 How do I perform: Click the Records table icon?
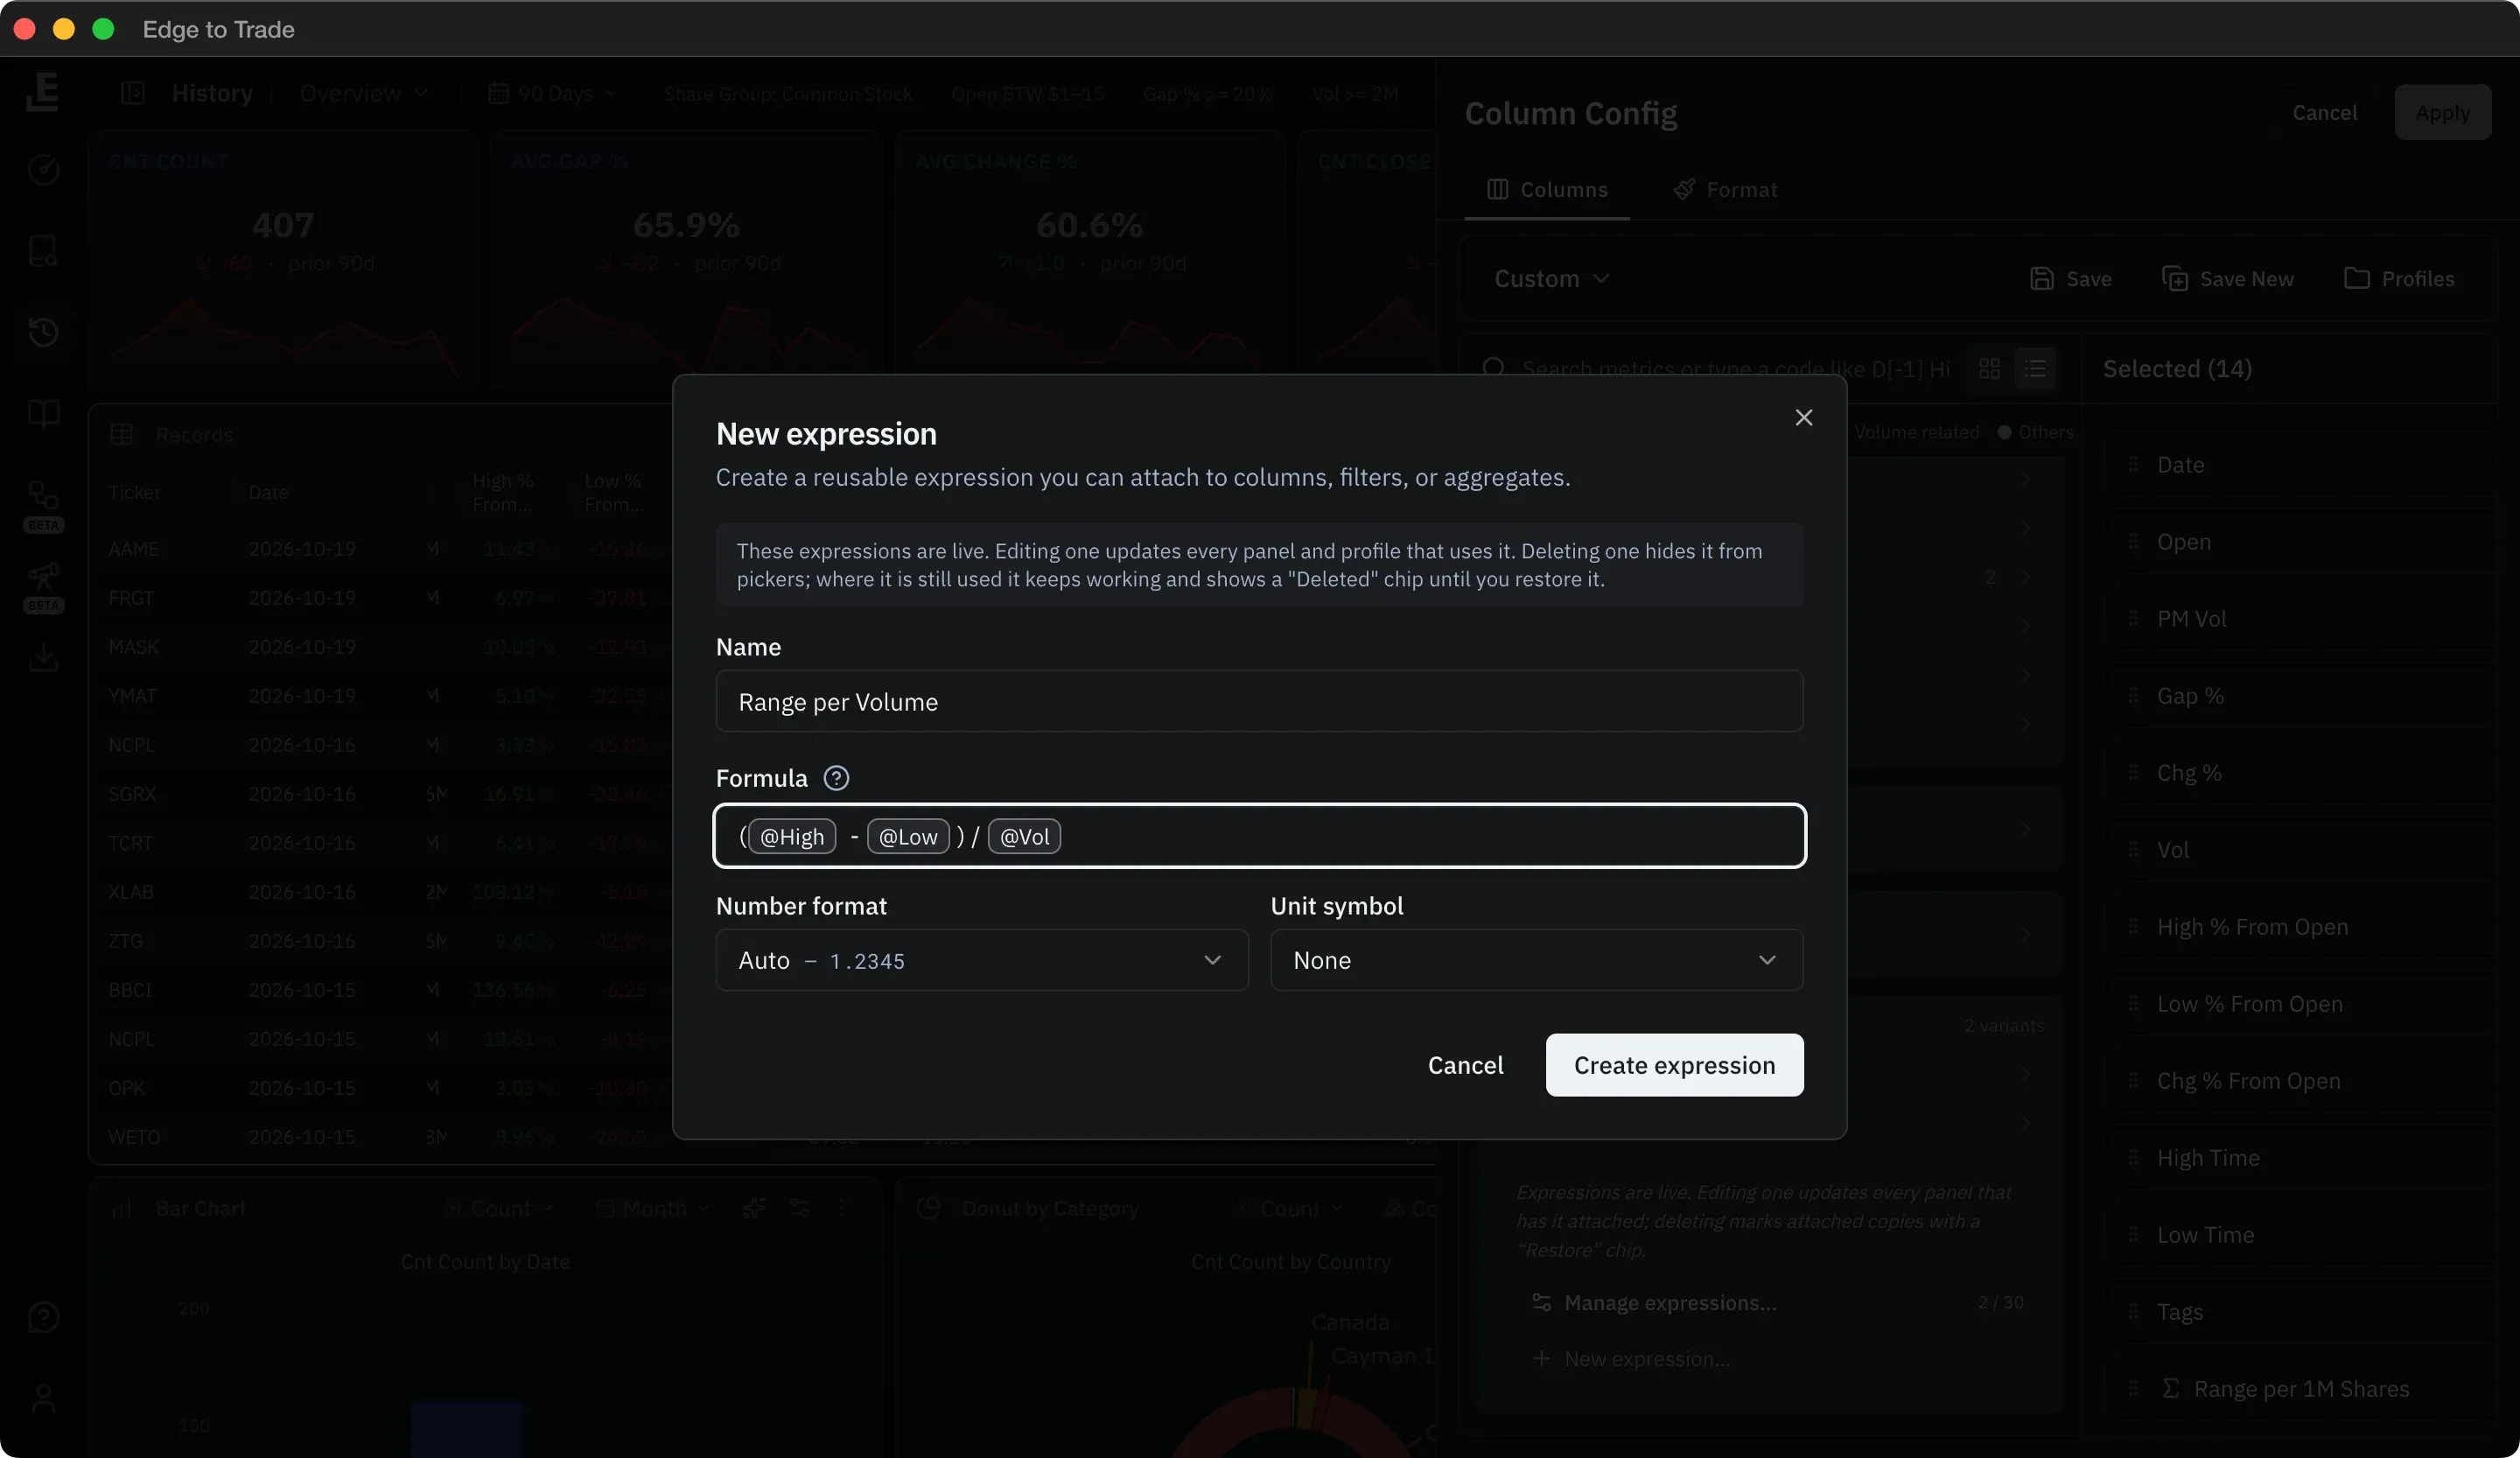(x=121, y=434)
